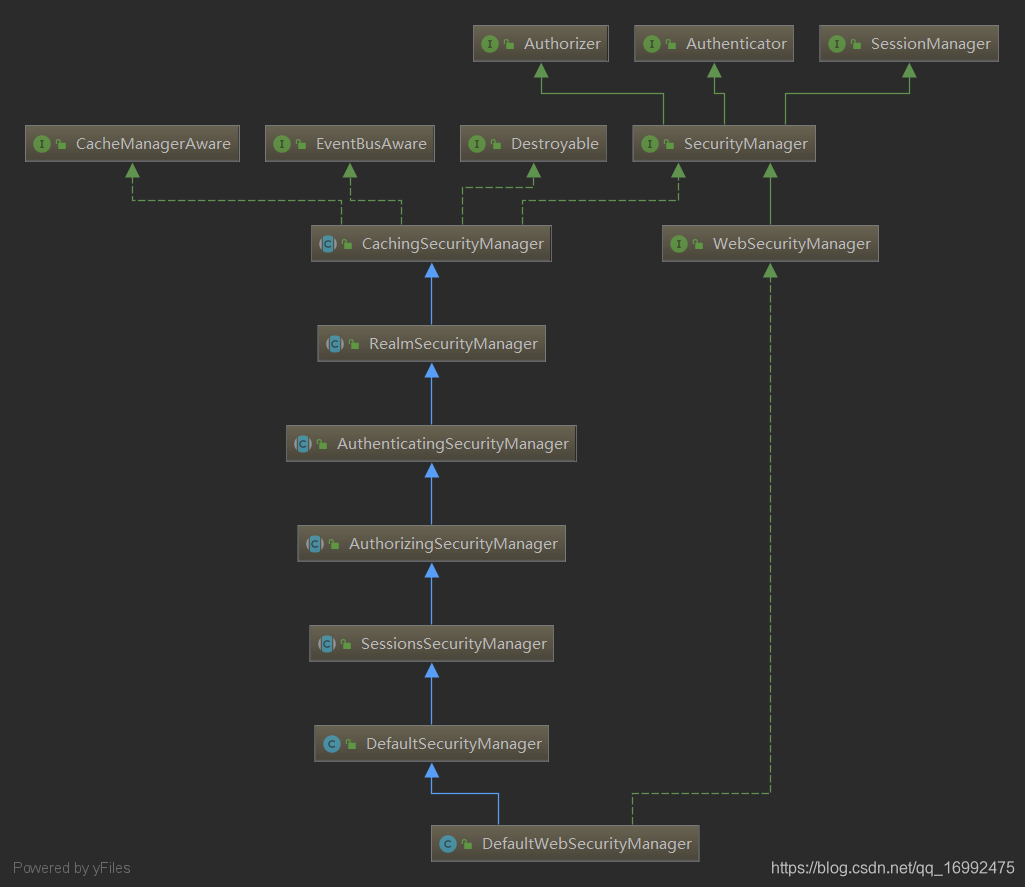Click the interface icon on CacheManagerAware
Screen dimensions: 1025x887
[x=42, y=144]
